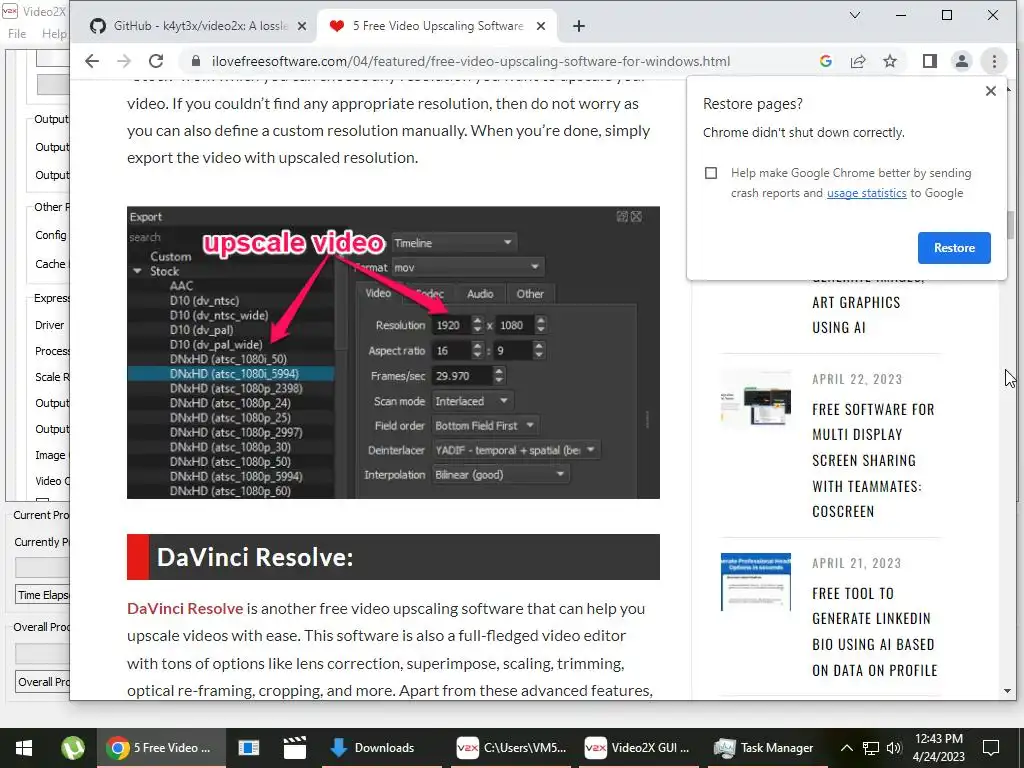
Task: Click the network tray icon
Action: pos(871,748)
